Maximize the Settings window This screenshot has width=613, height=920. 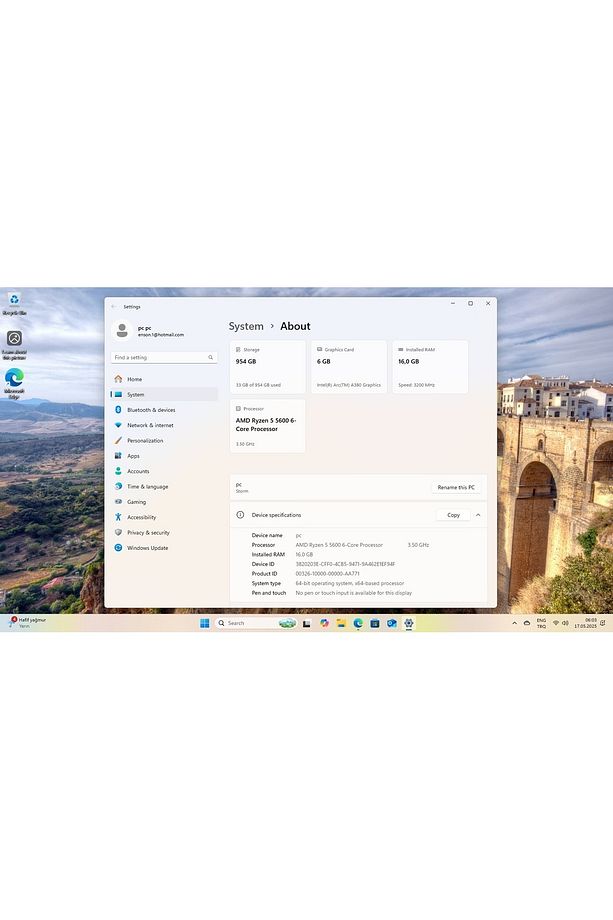point(470,303)
